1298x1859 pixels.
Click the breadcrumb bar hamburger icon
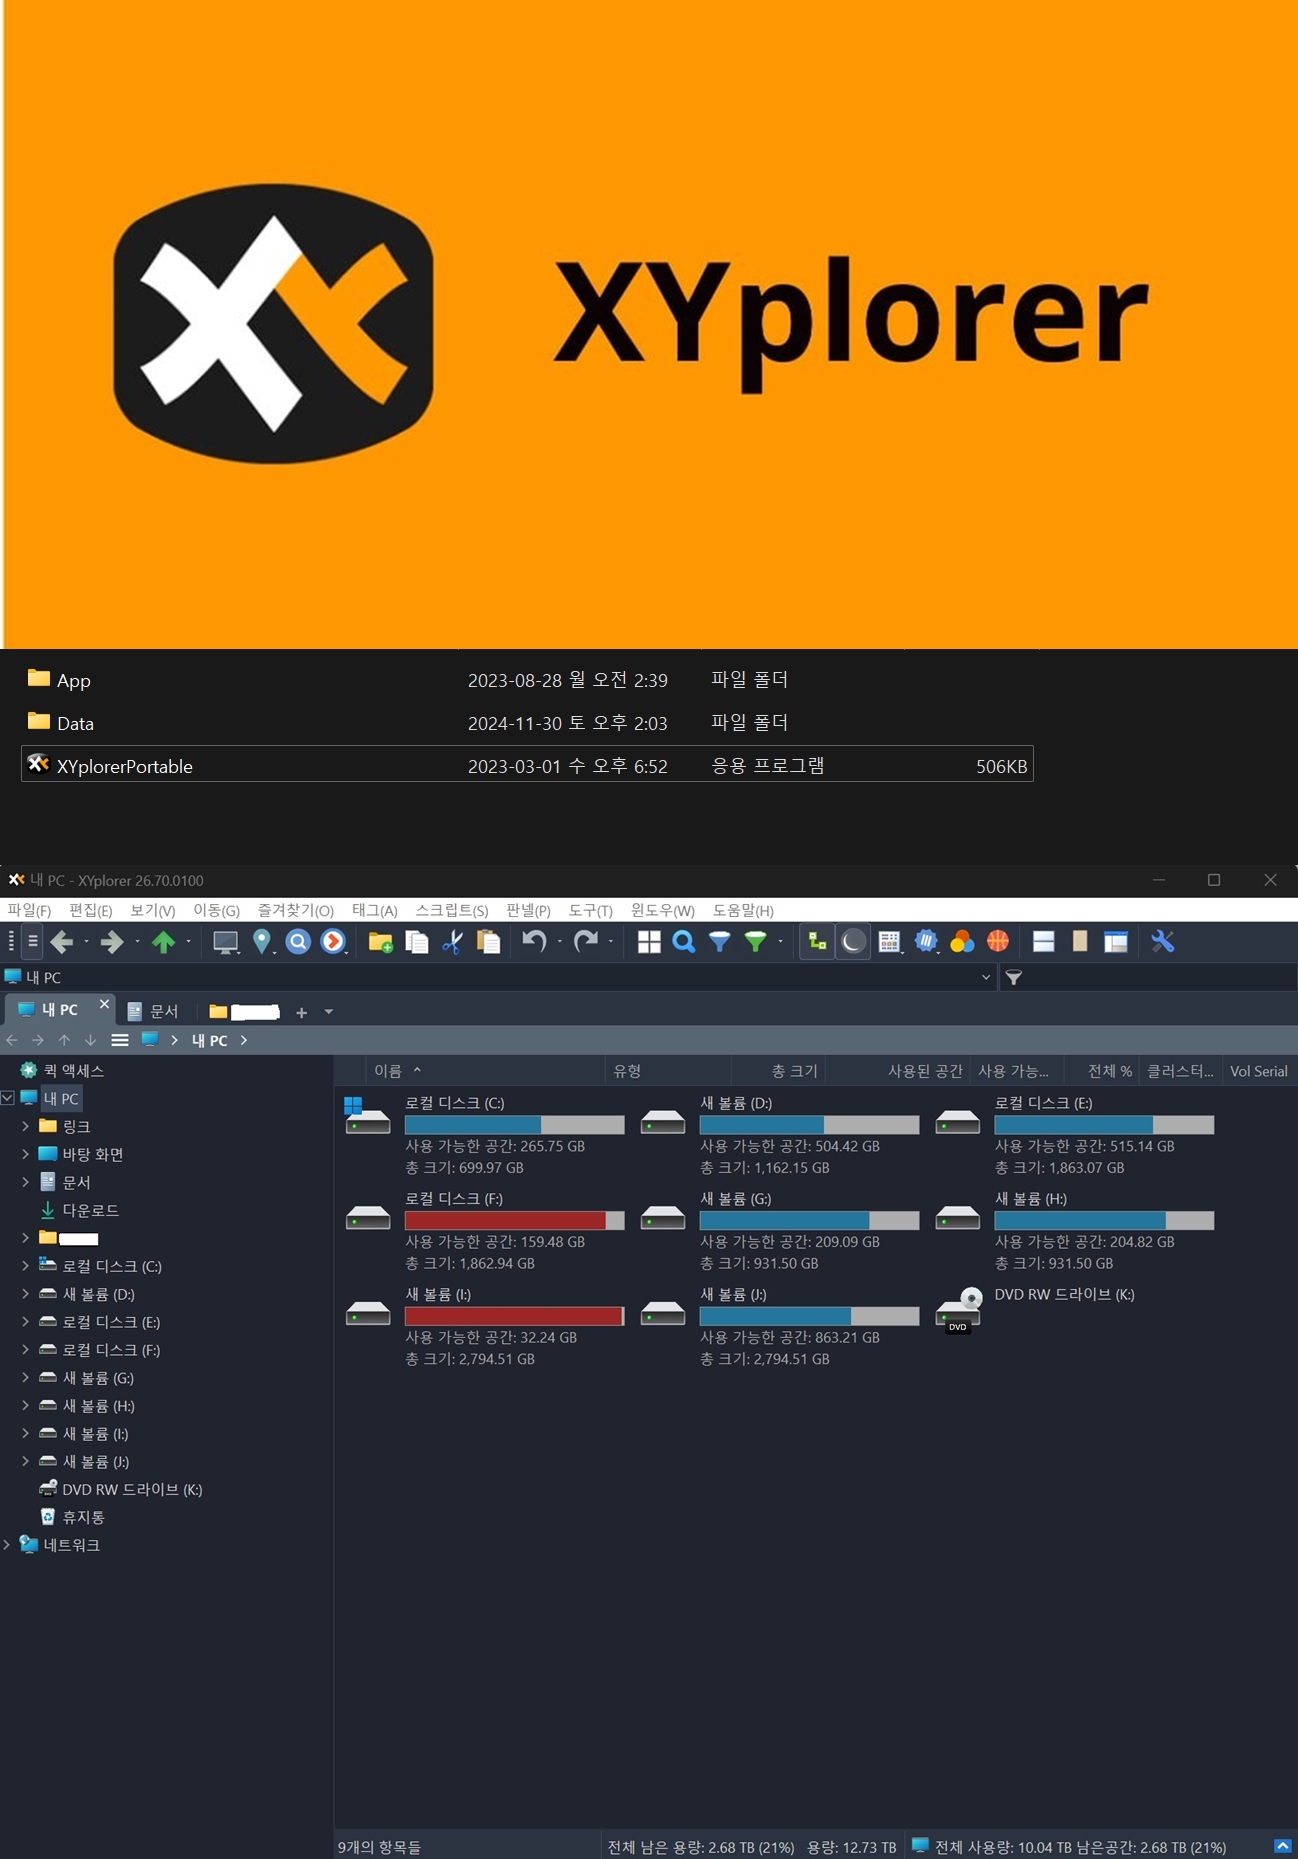(120, 1040)
